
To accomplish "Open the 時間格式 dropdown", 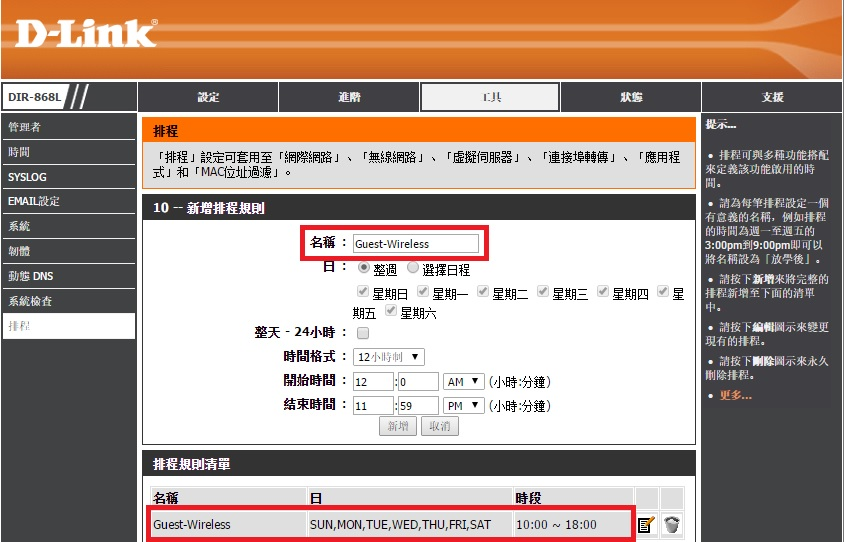I will (x=388, y=357).
